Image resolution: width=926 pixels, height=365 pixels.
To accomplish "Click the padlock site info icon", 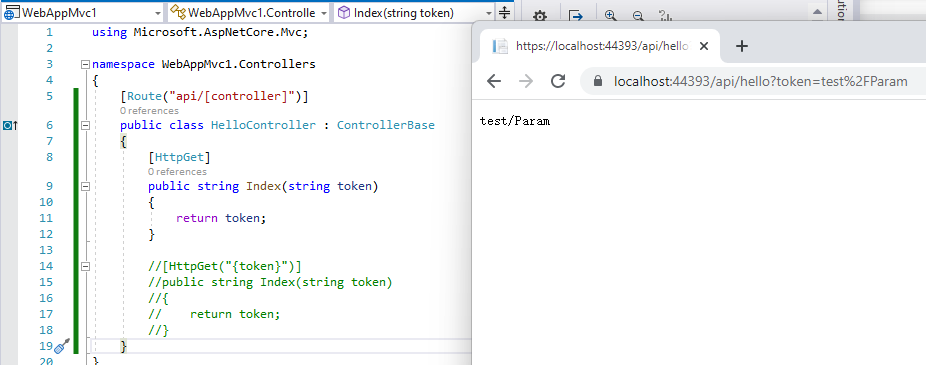I will click(x=598, y=82).
